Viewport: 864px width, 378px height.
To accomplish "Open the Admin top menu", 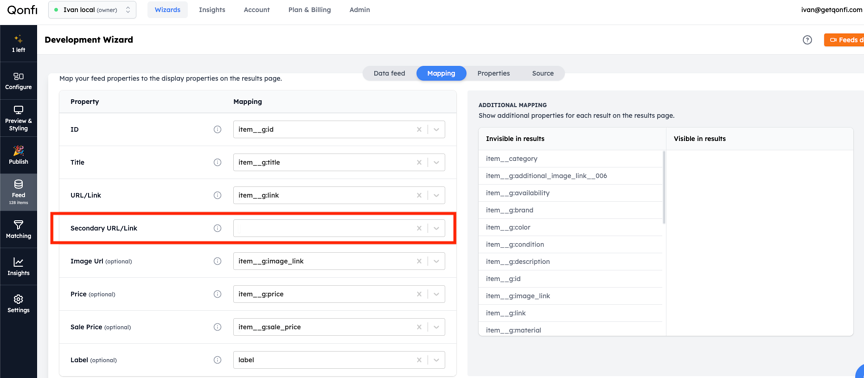I will click(360, 10).
